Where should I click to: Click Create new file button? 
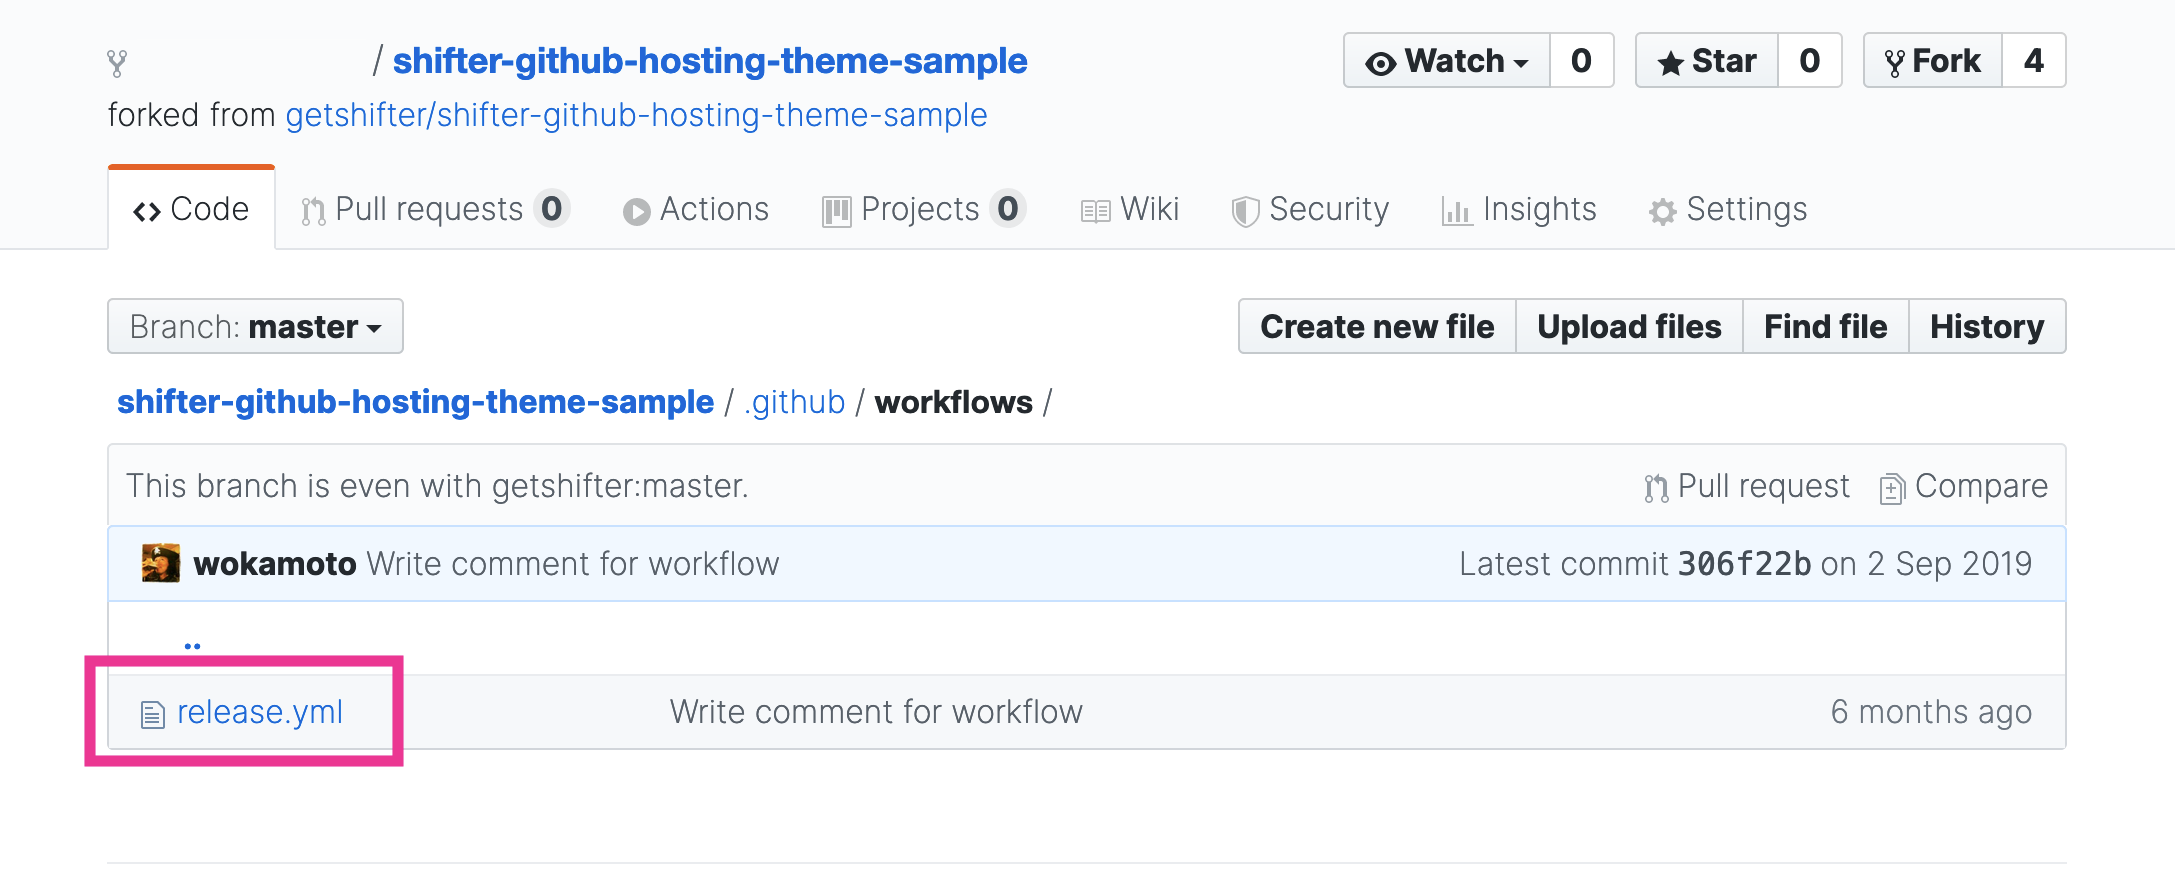coord(1377,326)
